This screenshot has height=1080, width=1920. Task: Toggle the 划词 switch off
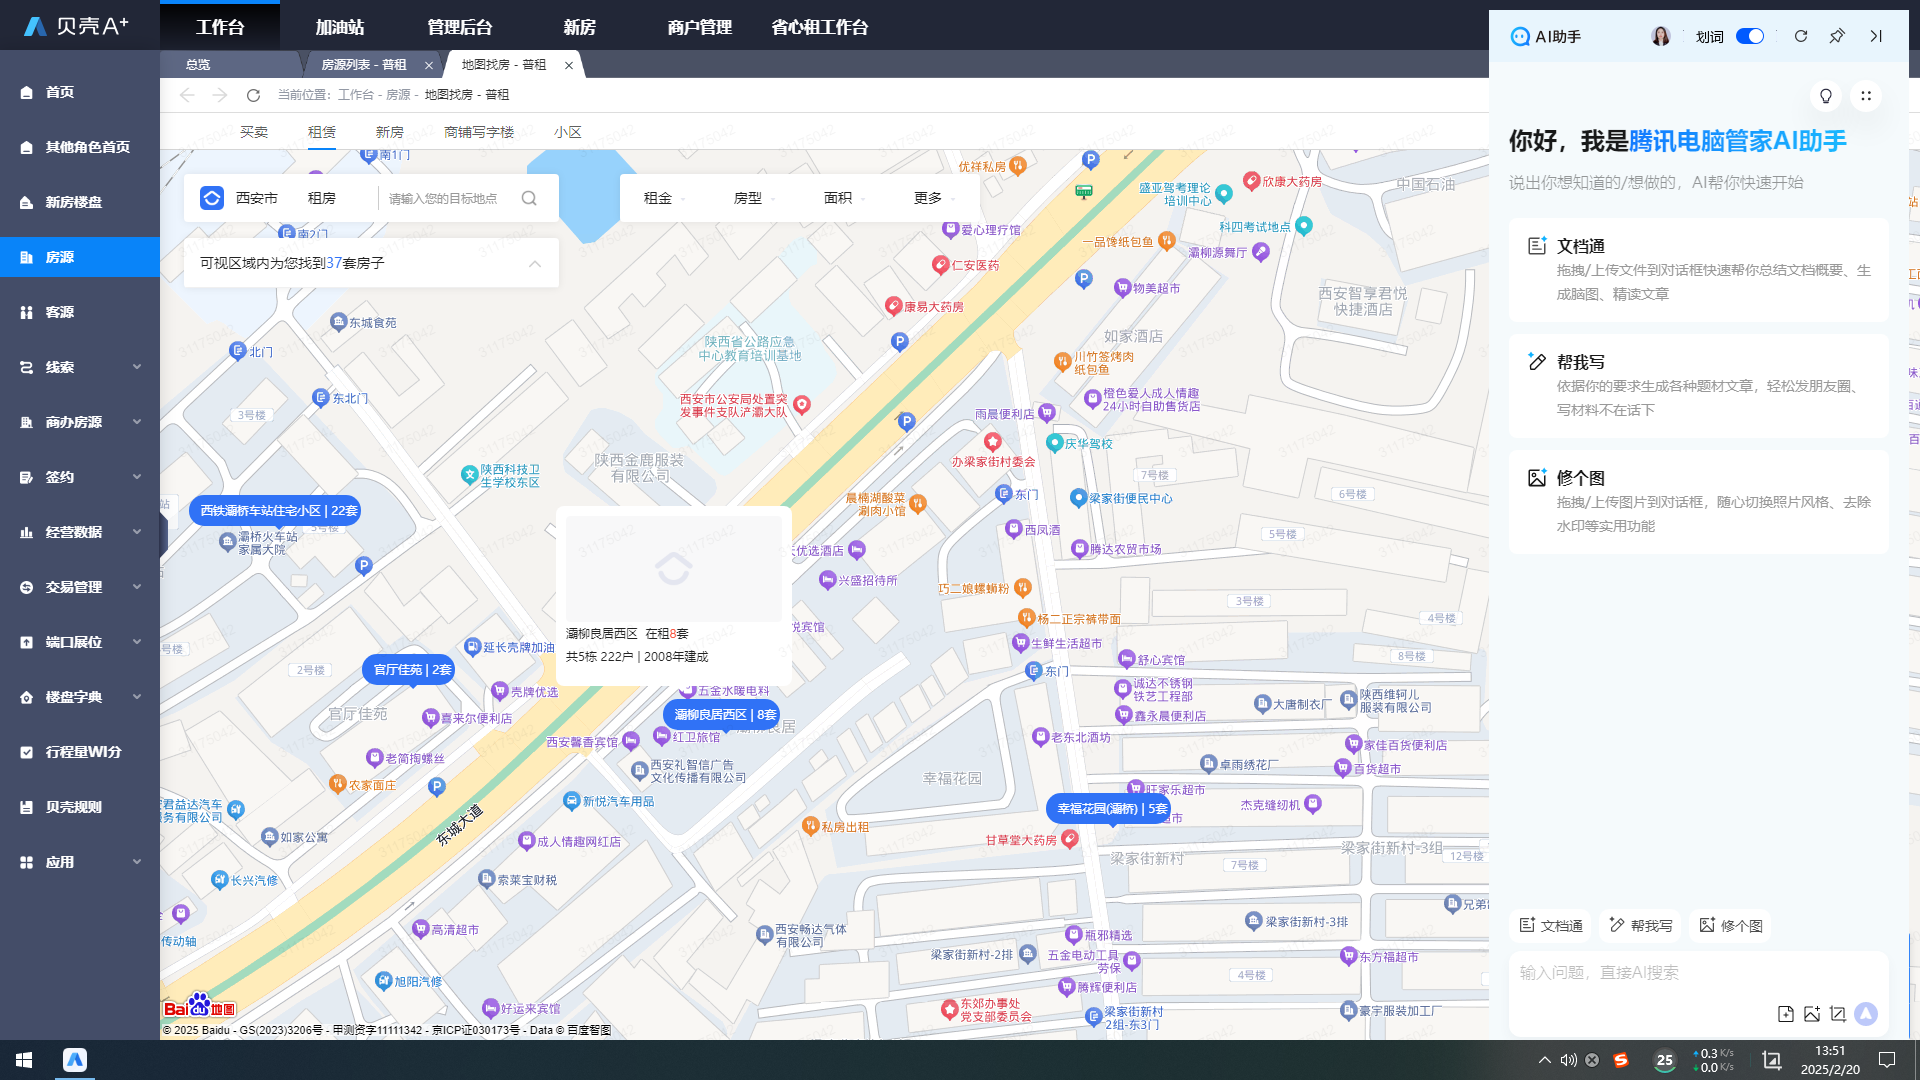click(x=1750, y=36)
